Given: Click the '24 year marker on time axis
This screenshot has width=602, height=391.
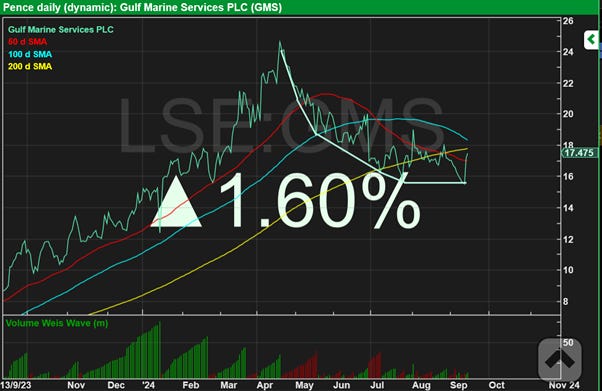Looking at the screenshot, I should tap(148, 385).
